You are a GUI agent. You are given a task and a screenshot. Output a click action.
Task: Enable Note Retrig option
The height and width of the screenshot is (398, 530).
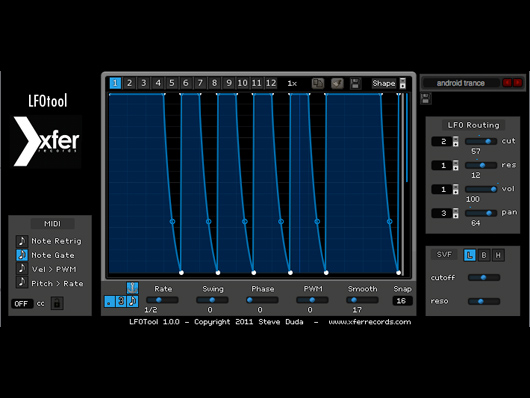(x=22, y=241)
